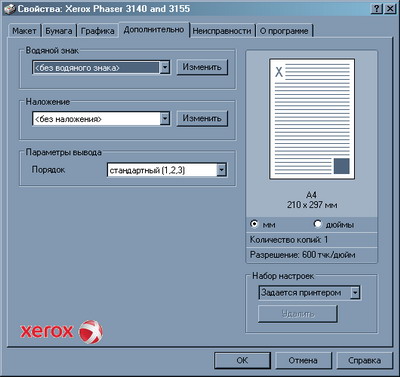The width and height of the screenshot is (400, 377).
Task: Open the Бумага tab
Action: (x=59, y=31)
